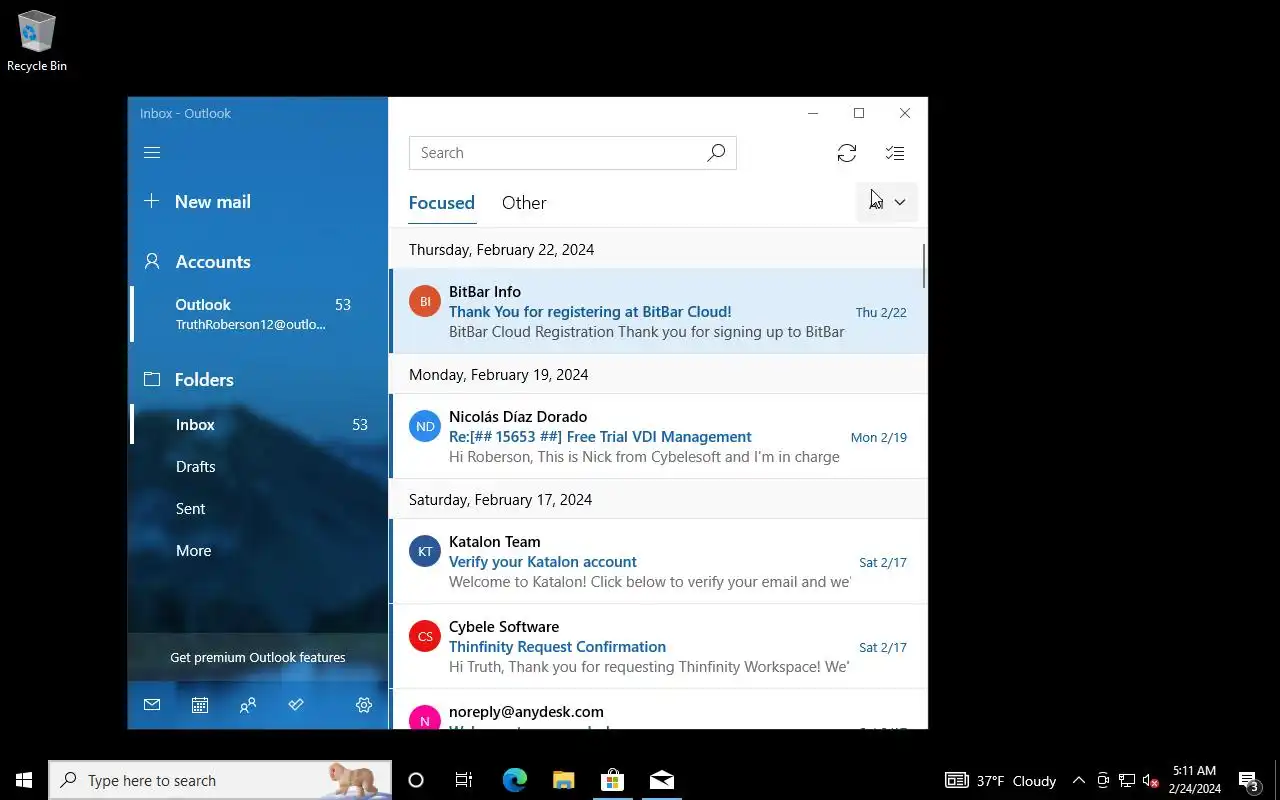
Task: Click the Accounts person icon
Action: pyautogui.click(x=152, y=261)
